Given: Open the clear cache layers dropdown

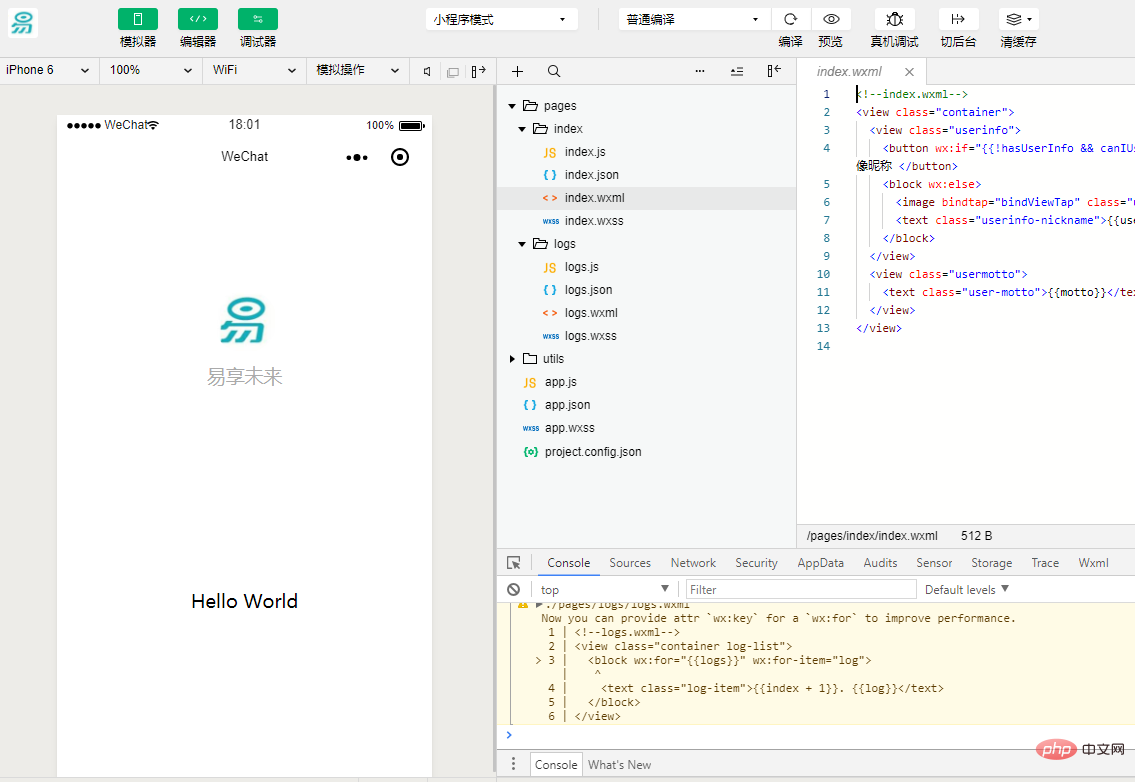Looking at the screenshot, I should click(x=1018, y=20).
